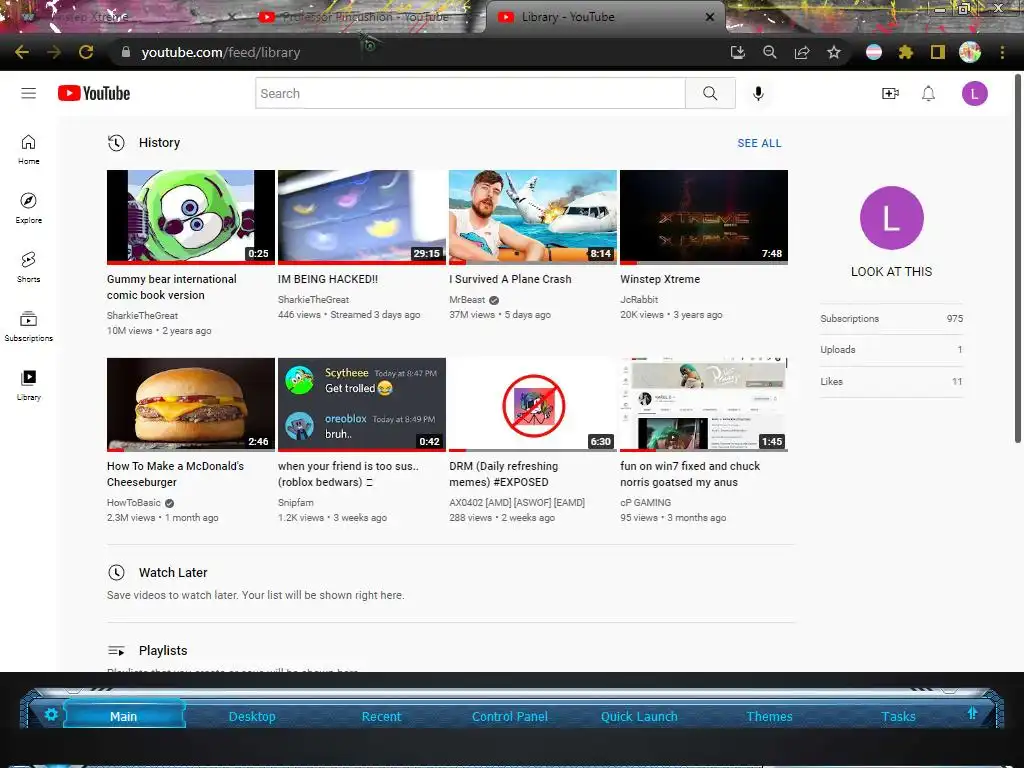Open Winstep Xtreme video thumbnail
This screenshot has height=768, width=1024.
coord(704,217)
